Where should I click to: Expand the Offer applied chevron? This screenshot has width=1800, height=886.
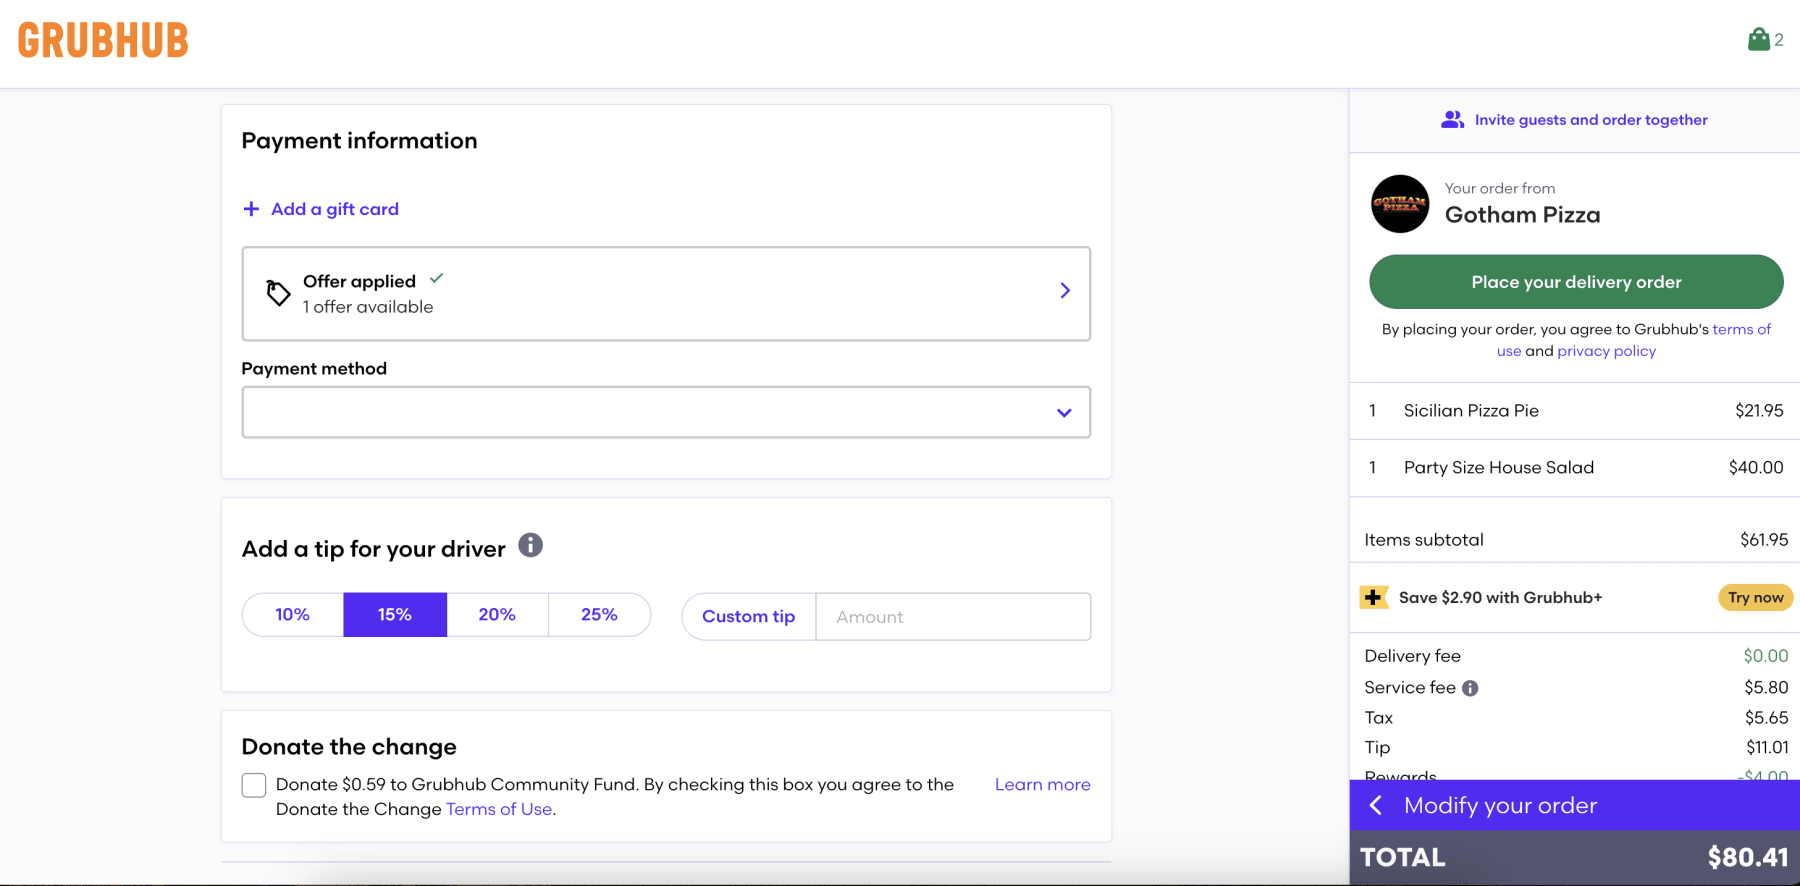click(1064, 291)
